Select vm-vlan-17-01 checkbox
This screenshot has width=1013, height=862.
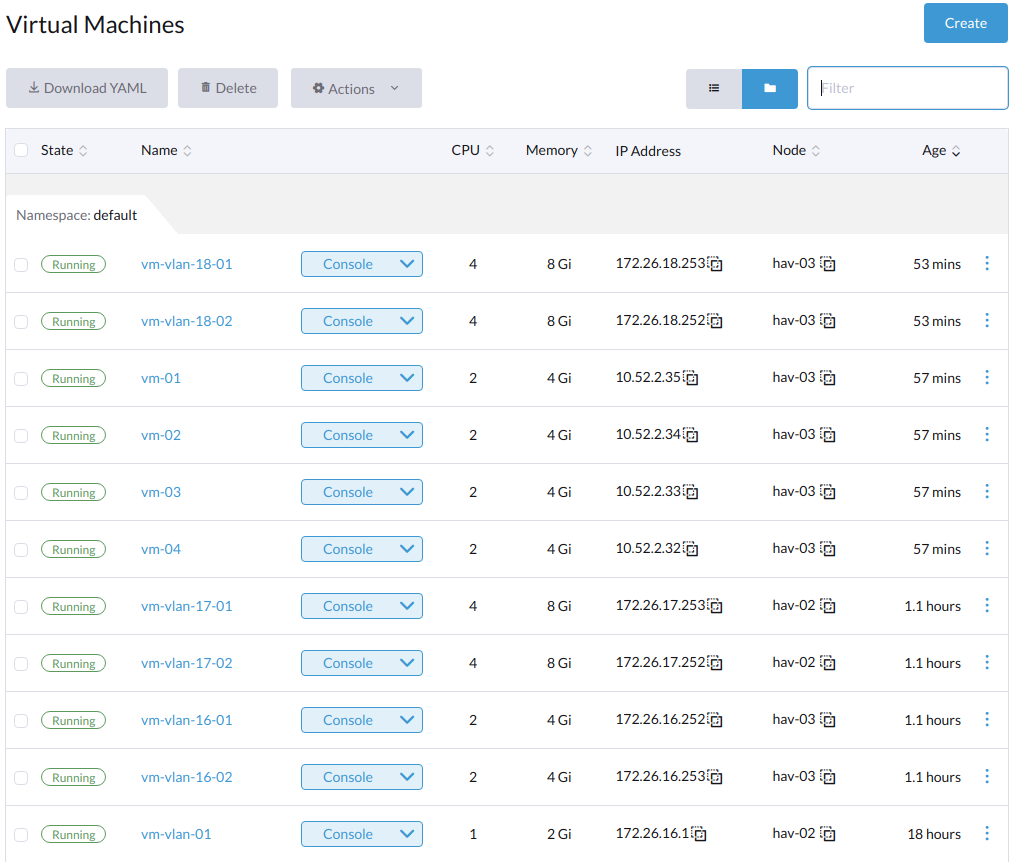21,607
